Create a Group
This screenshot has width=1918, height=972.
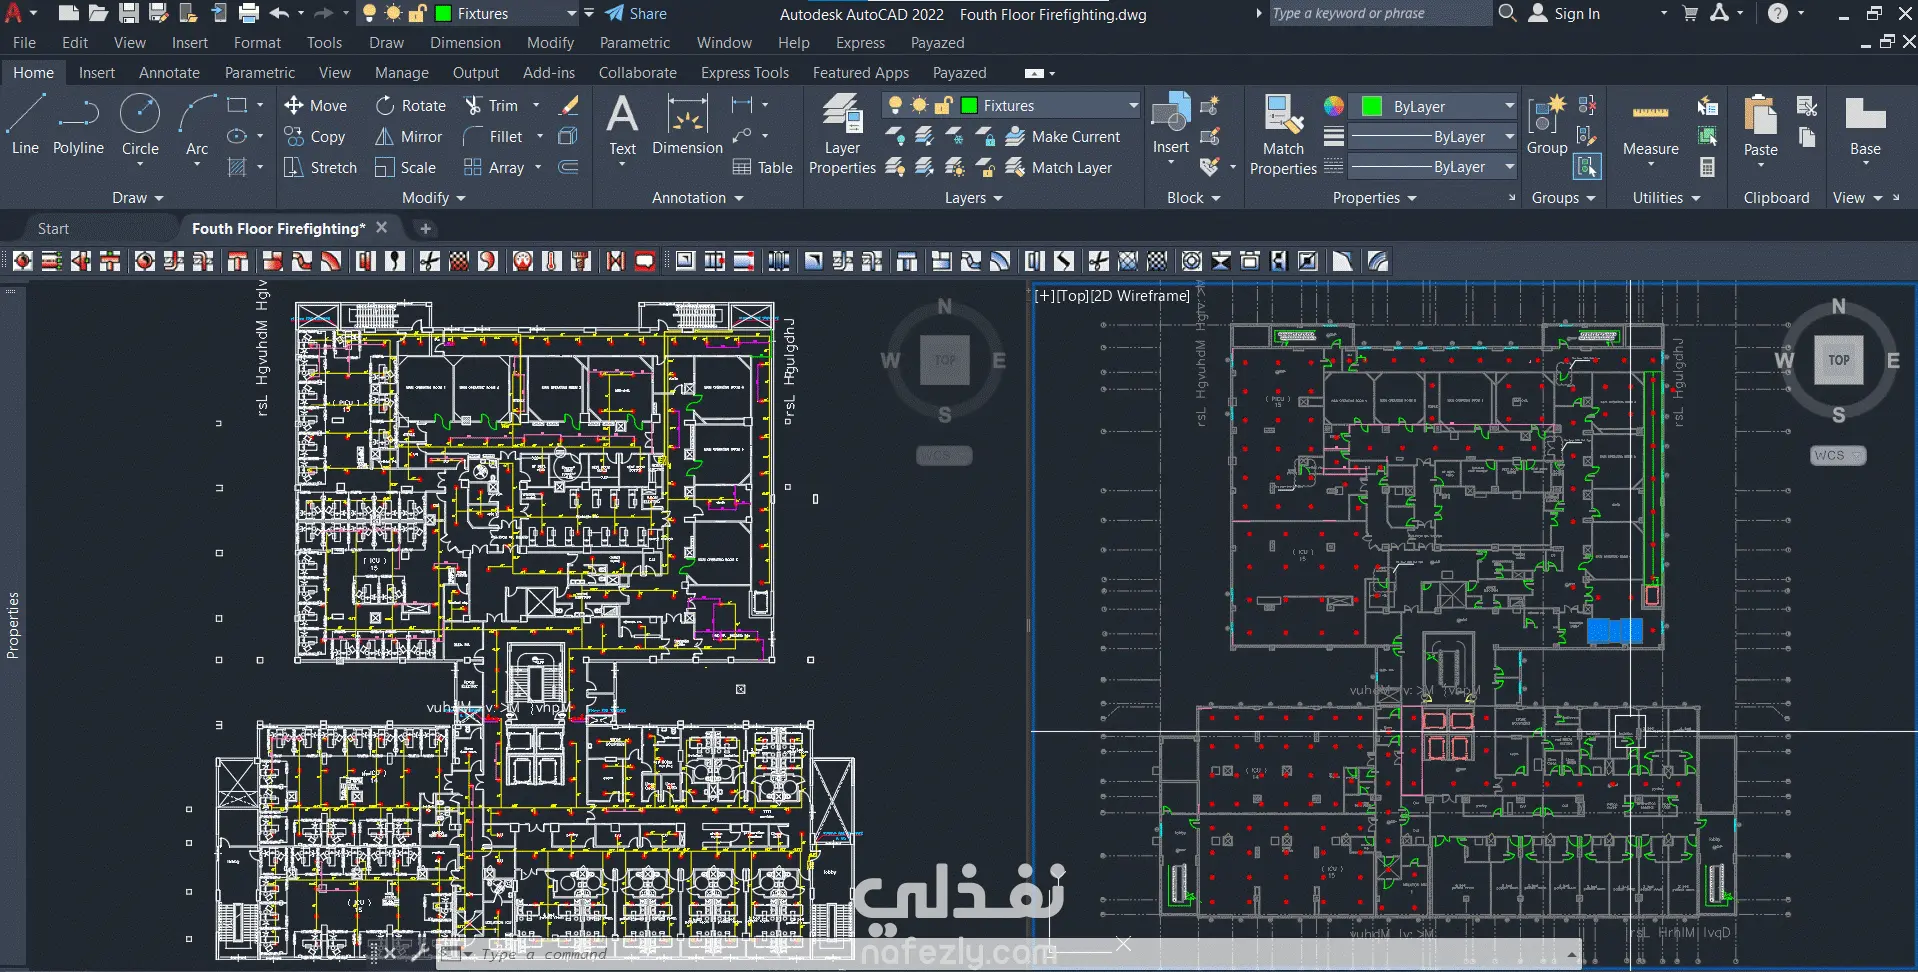[1547, 125]
